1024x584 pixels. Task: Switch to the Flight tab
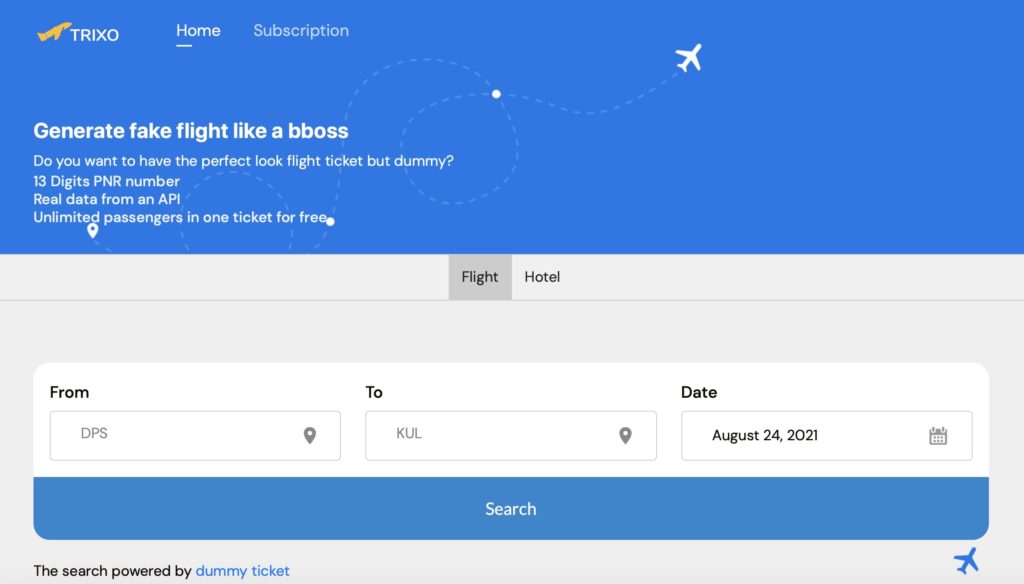click(x=480, y=277)
